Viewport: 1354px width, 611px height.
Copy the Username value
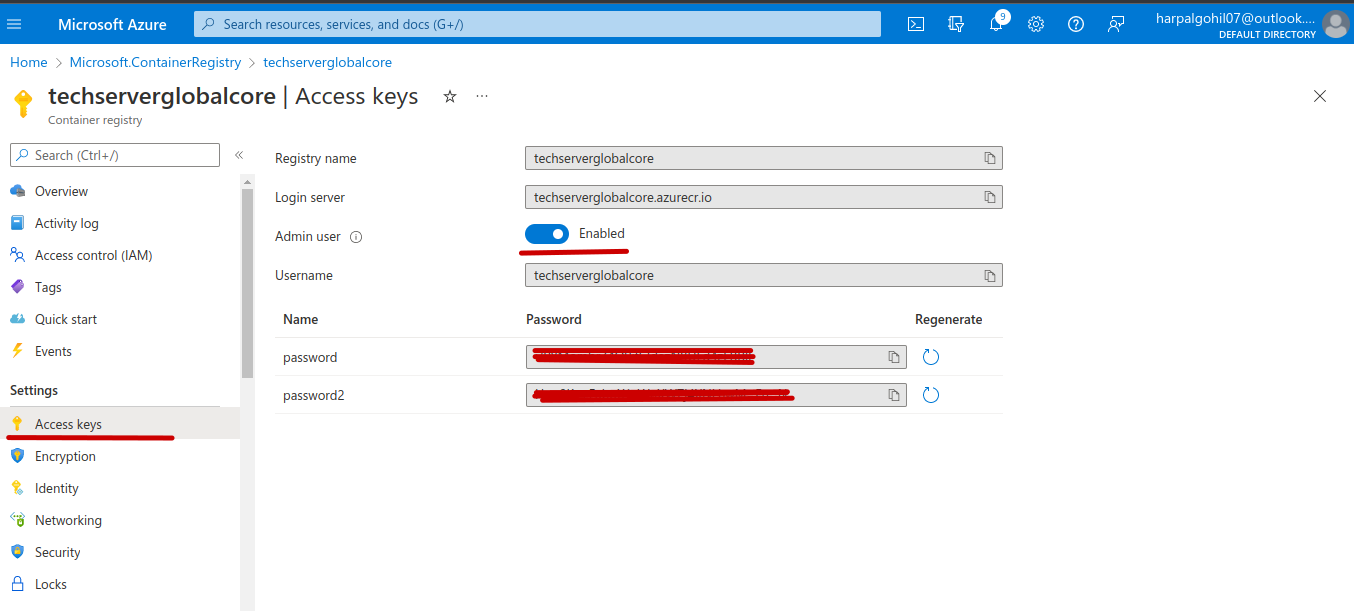pos(990,275)
